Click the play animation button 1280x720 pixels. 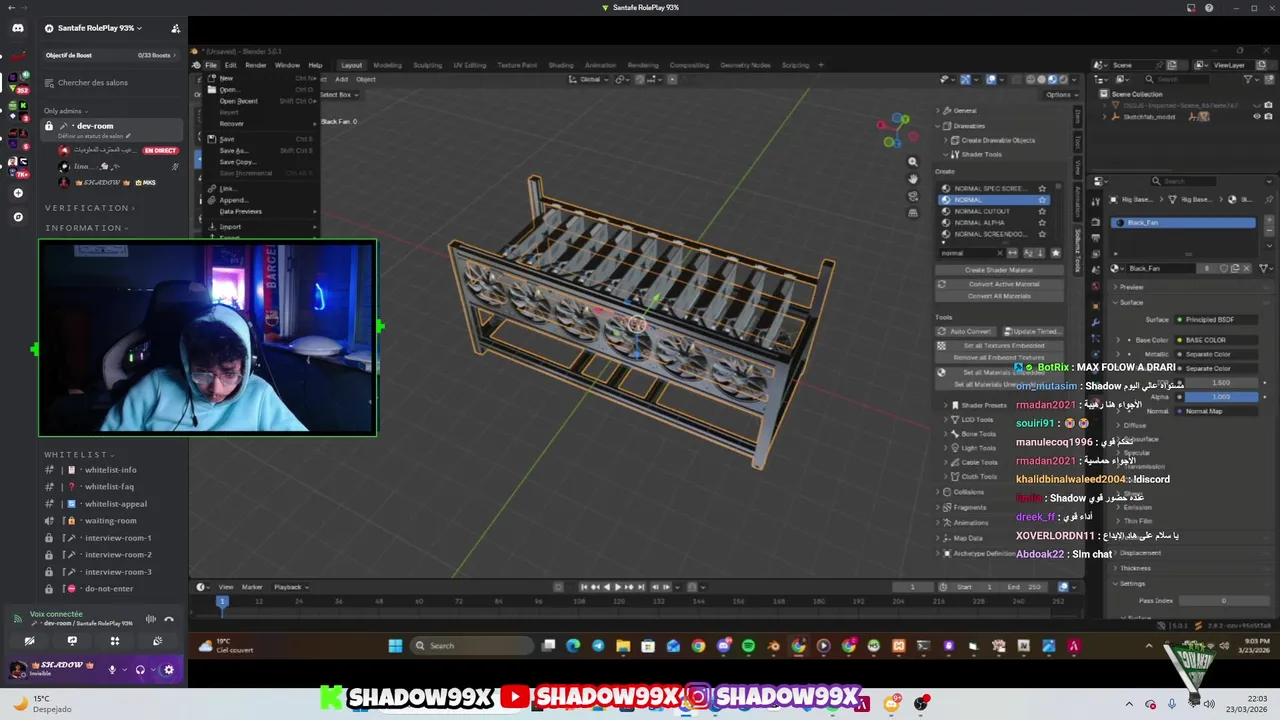[x=617, y=587]
